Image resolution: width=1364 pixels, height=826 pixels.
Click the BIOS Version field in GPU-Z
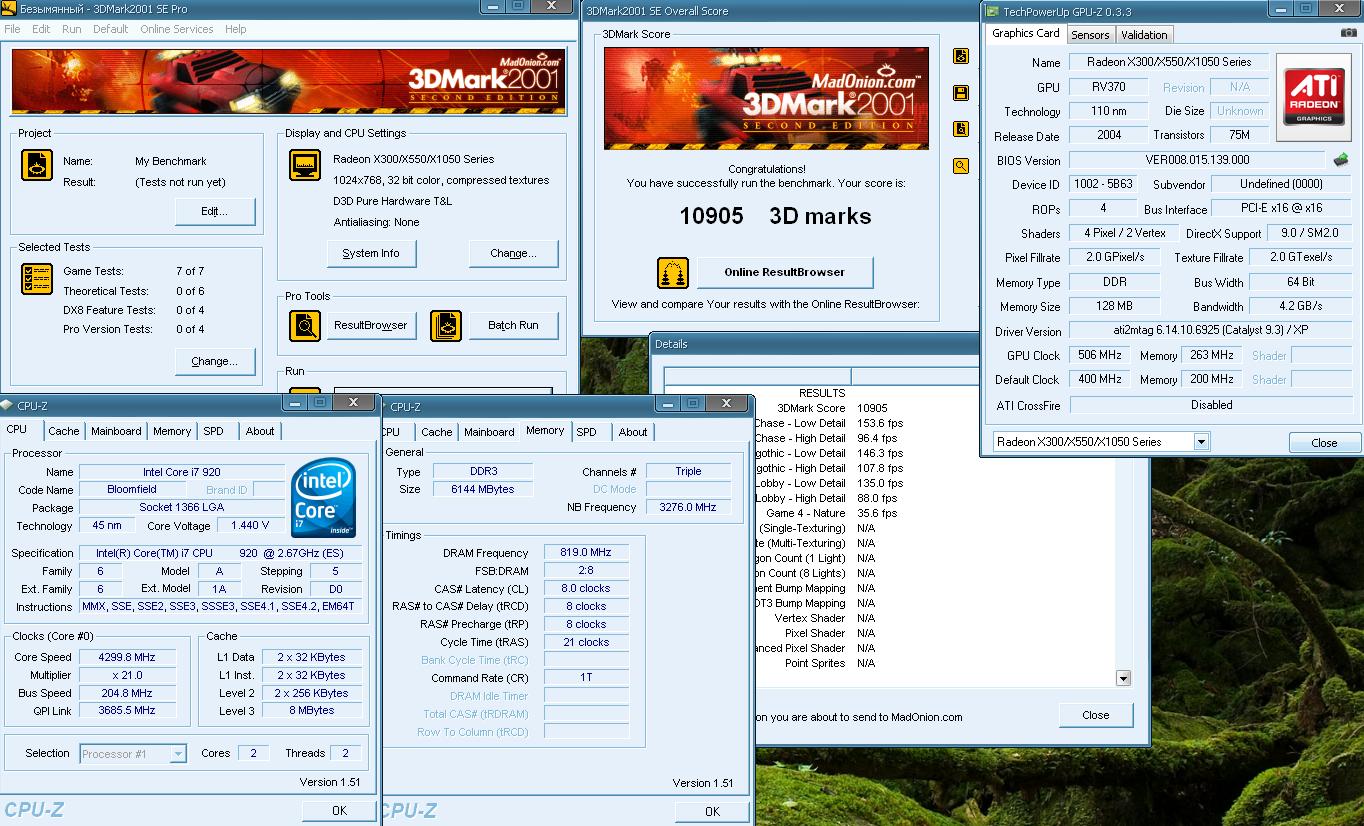1197,160
